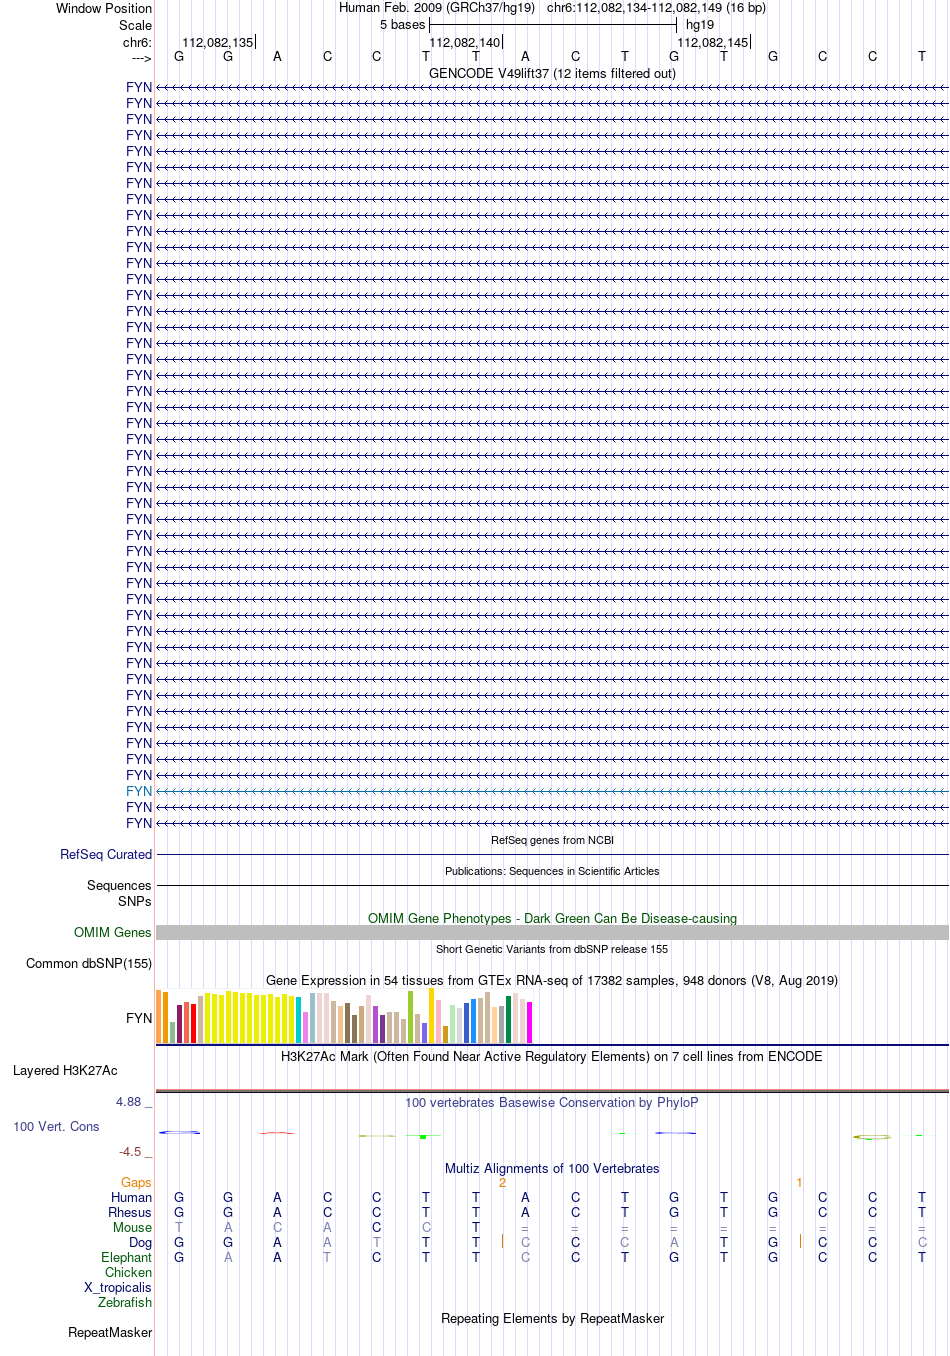
Task: Click the "RepeatMasker" track label
Action: [x=110, y=1332]
